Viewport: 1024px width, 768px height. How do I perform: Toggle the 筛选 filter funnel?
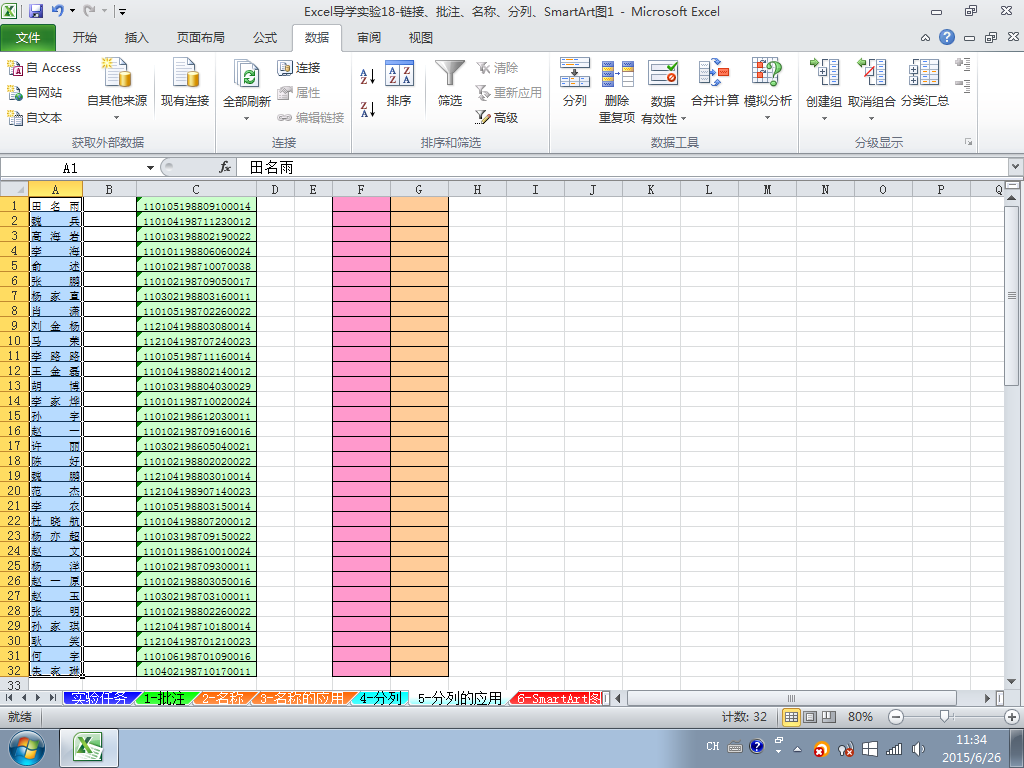point(450,83)
